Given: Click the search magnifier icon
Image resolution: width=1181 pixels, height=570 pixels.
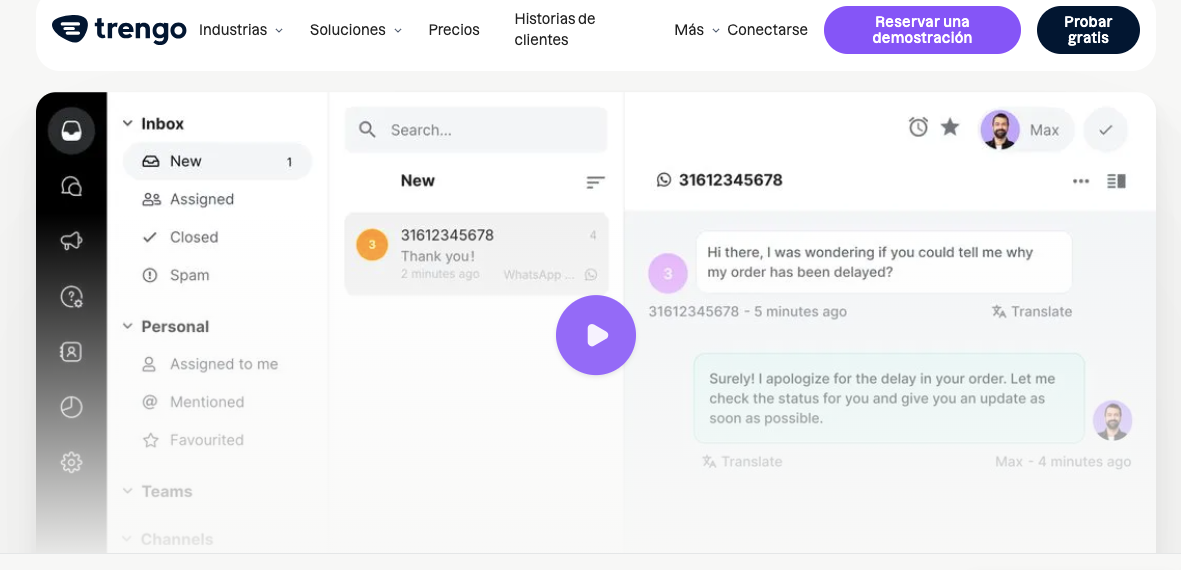Looking at the screenshot, I should [x=368, y=130].
